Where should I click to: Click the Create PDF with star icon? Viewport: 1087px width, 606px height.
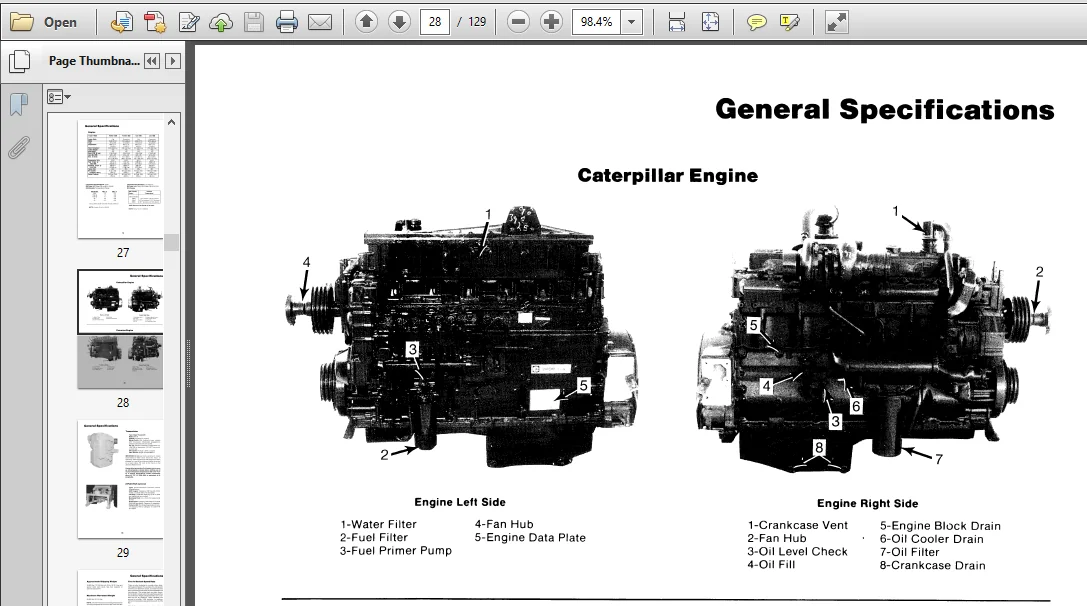tap(155, 22)
